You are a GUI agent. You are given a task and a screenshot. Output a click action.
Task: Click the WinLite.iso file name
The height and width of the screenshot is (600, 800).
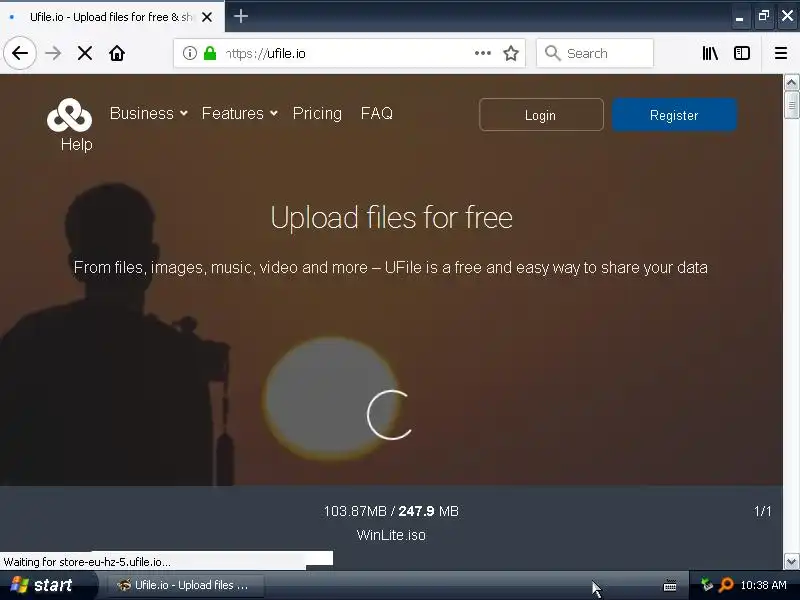click(391, 535)
